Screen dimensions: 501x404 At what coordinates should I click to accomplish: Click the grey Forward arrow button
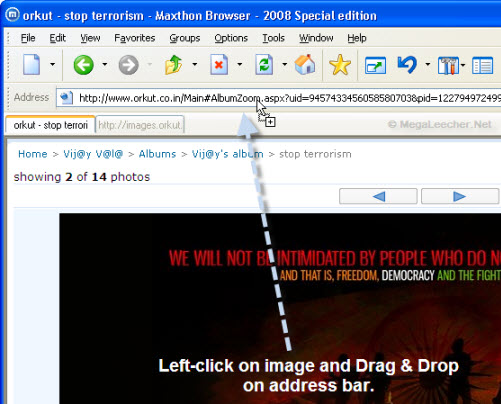click(129, 65)
